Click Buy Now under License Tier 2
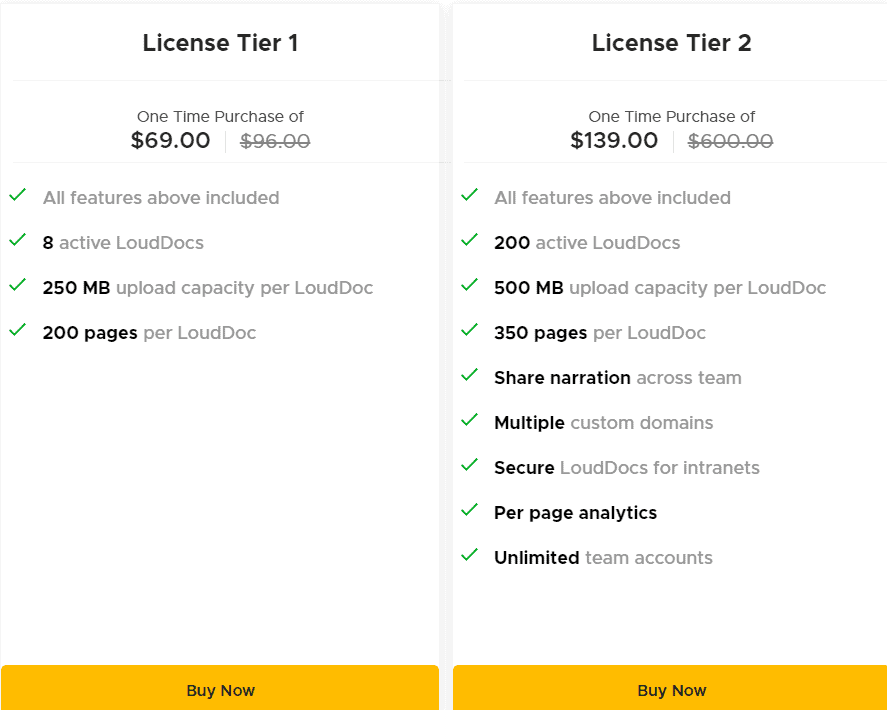887x710 pixels. pyautogui.click(x=671, y=689)
